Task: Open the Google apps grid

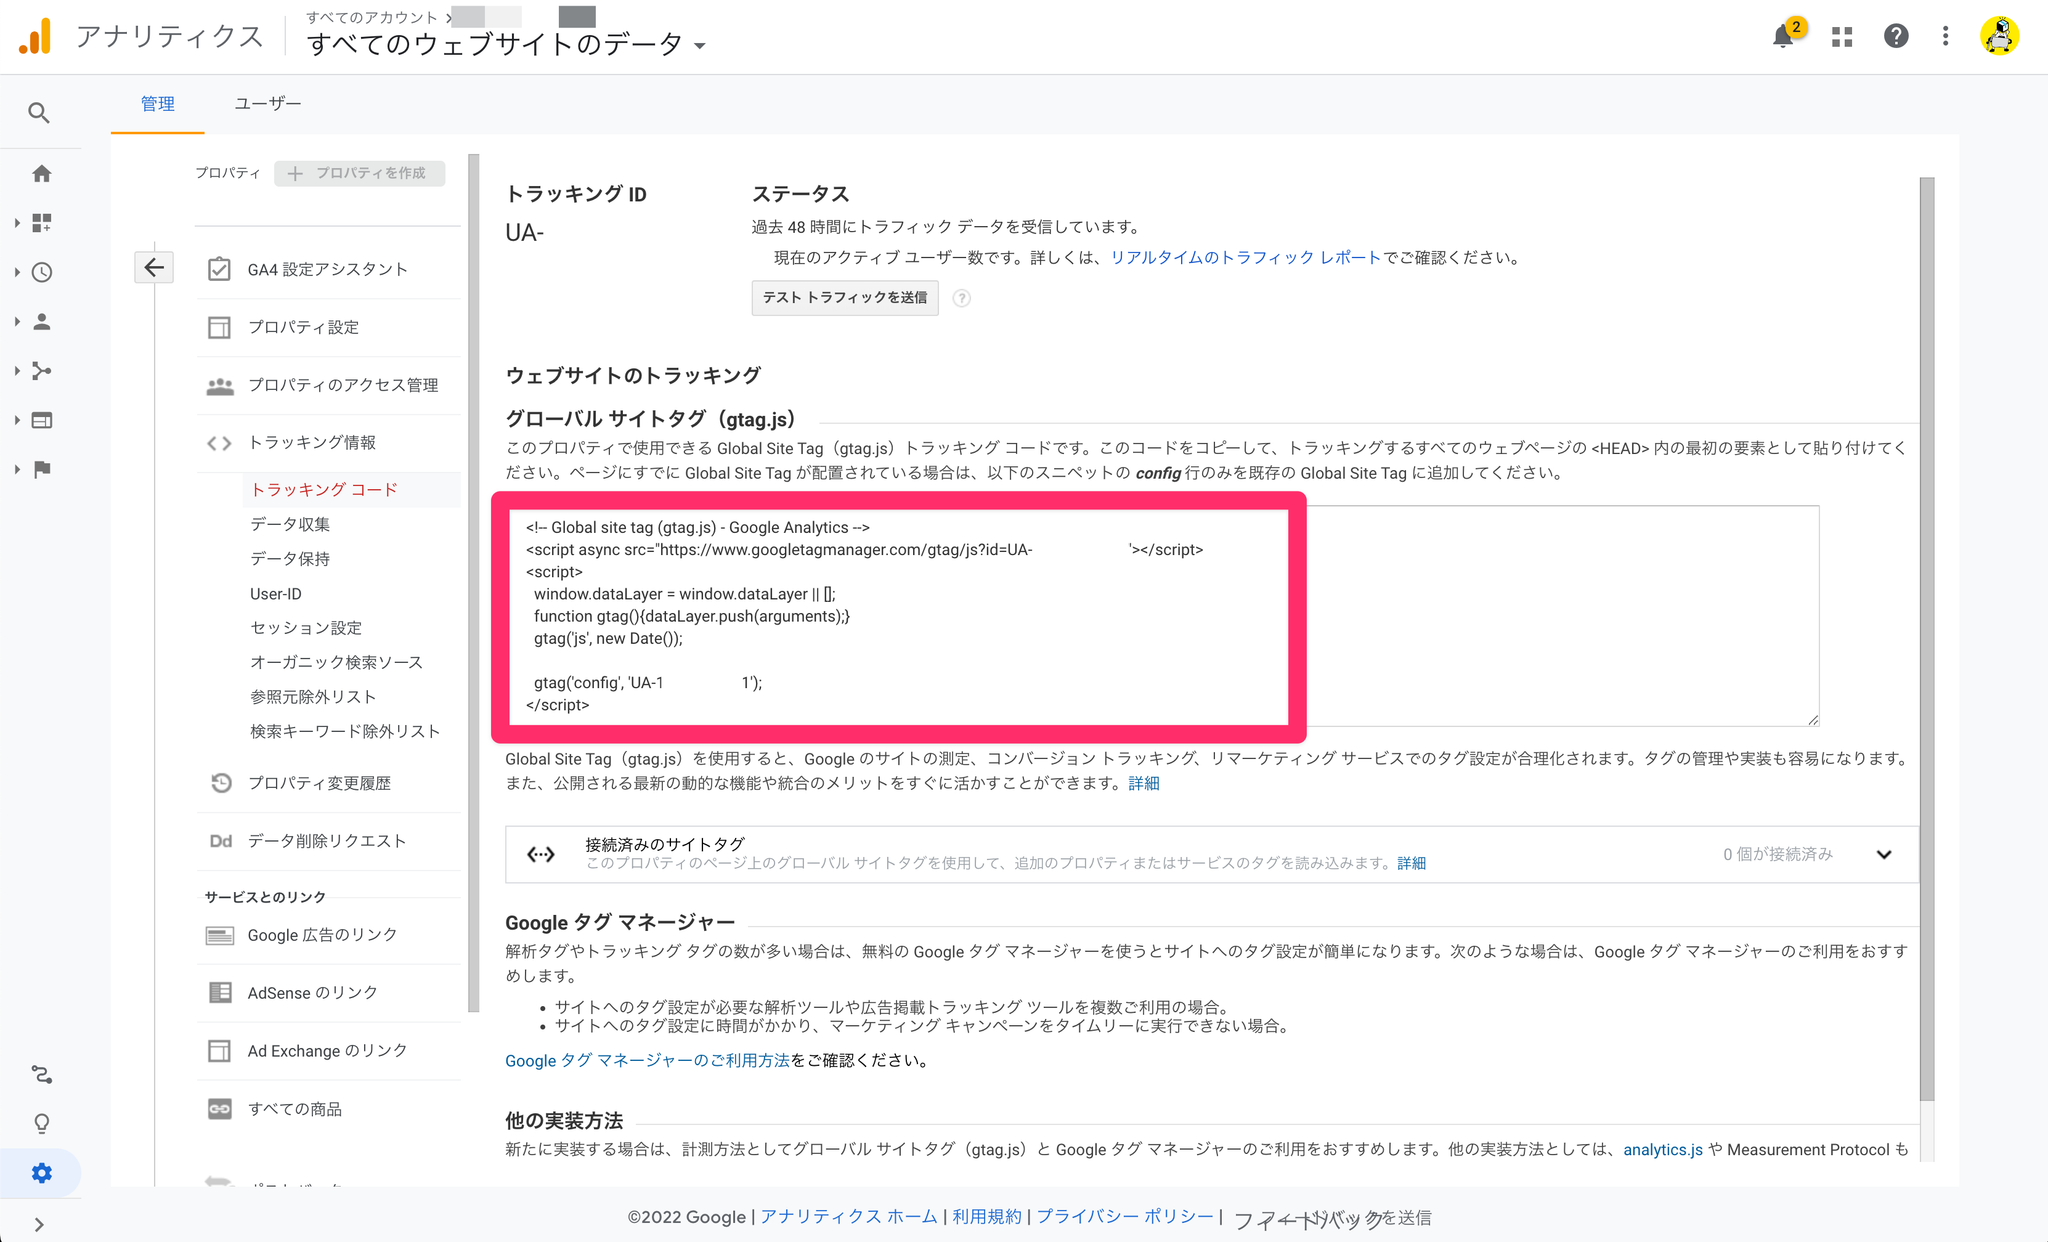Action: [1842, 37]
